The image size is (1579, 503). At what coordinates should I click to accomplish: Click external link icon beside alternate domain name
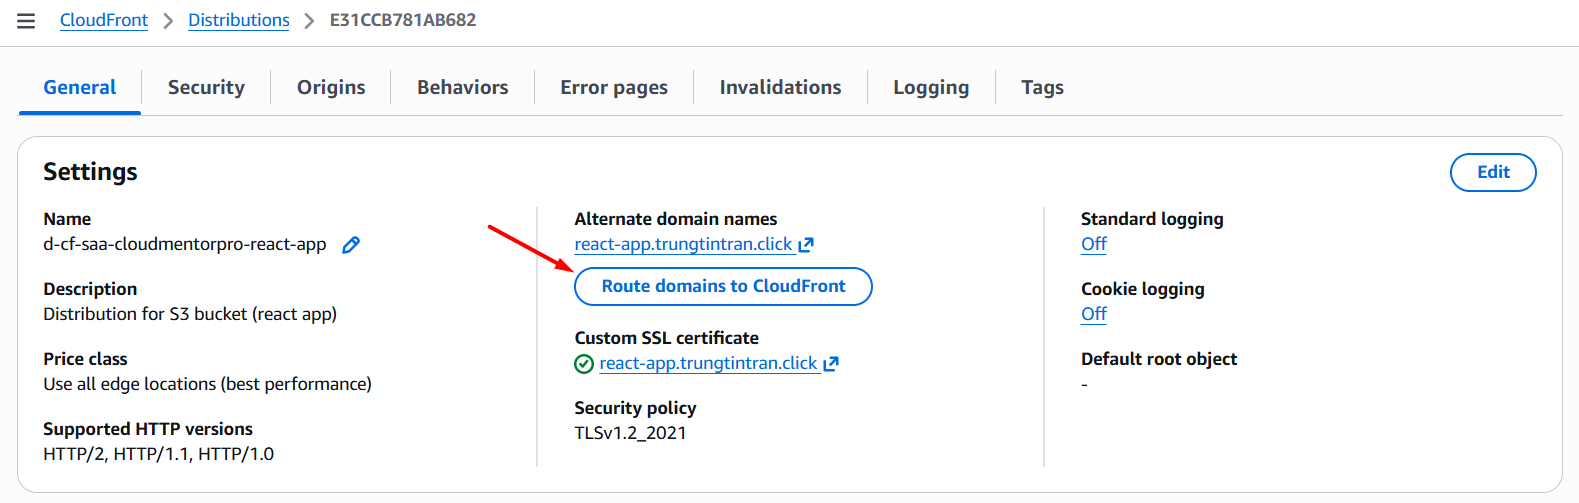tap(806, 245)
